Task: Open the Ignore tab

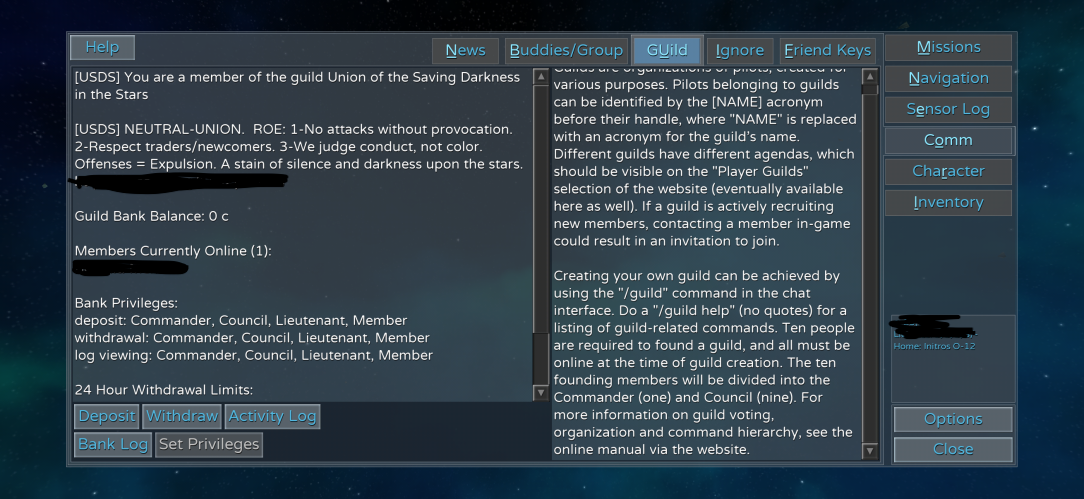Action: pos(740,51)
